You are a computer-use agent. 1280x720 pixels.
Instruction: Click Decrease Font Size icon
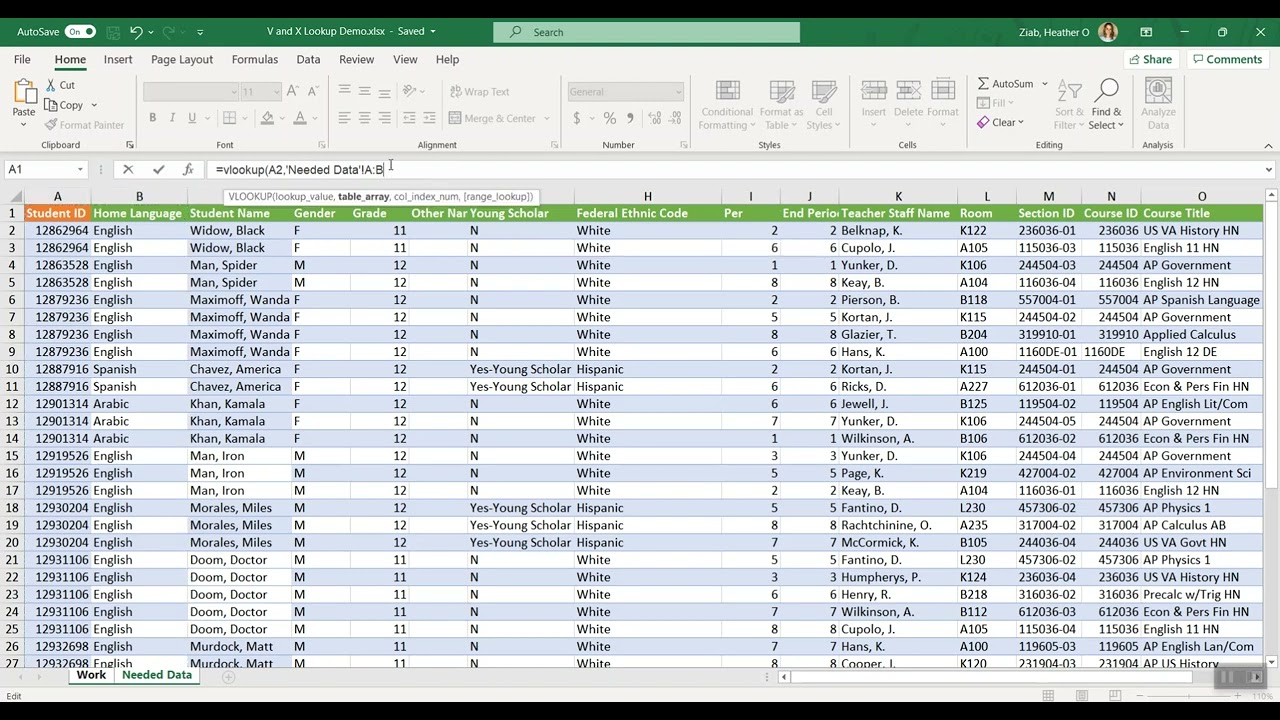tap(312, 92)
